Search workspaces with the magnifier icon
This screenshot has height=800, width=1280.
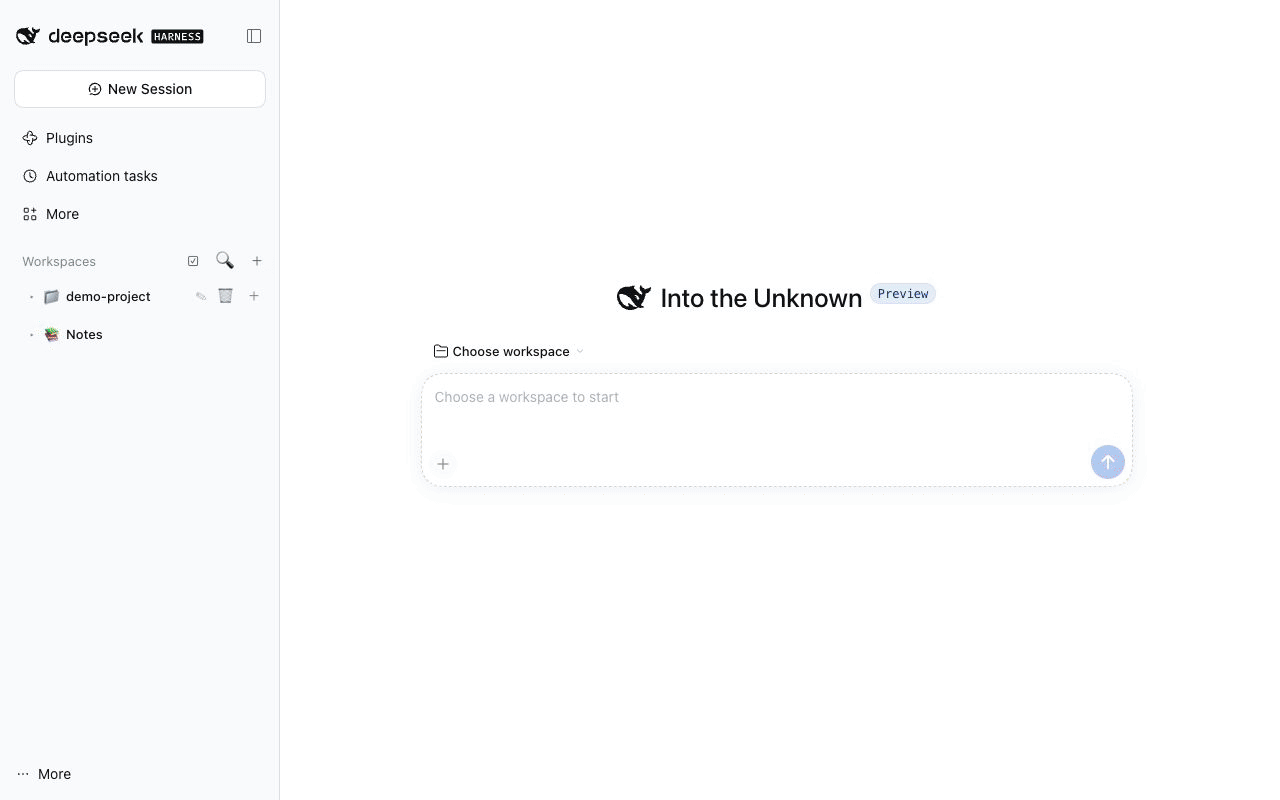[x=225, y=261]
